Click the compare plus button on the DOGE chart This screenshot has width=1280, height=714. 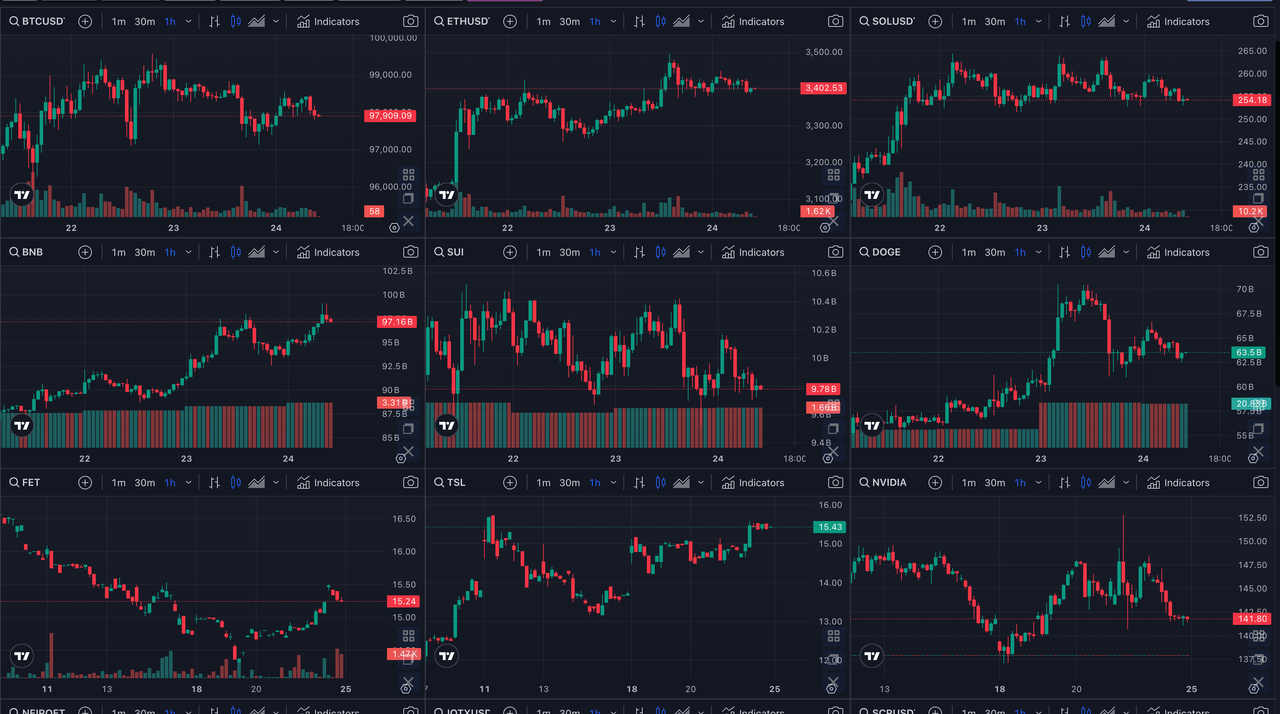coord(935,251)
